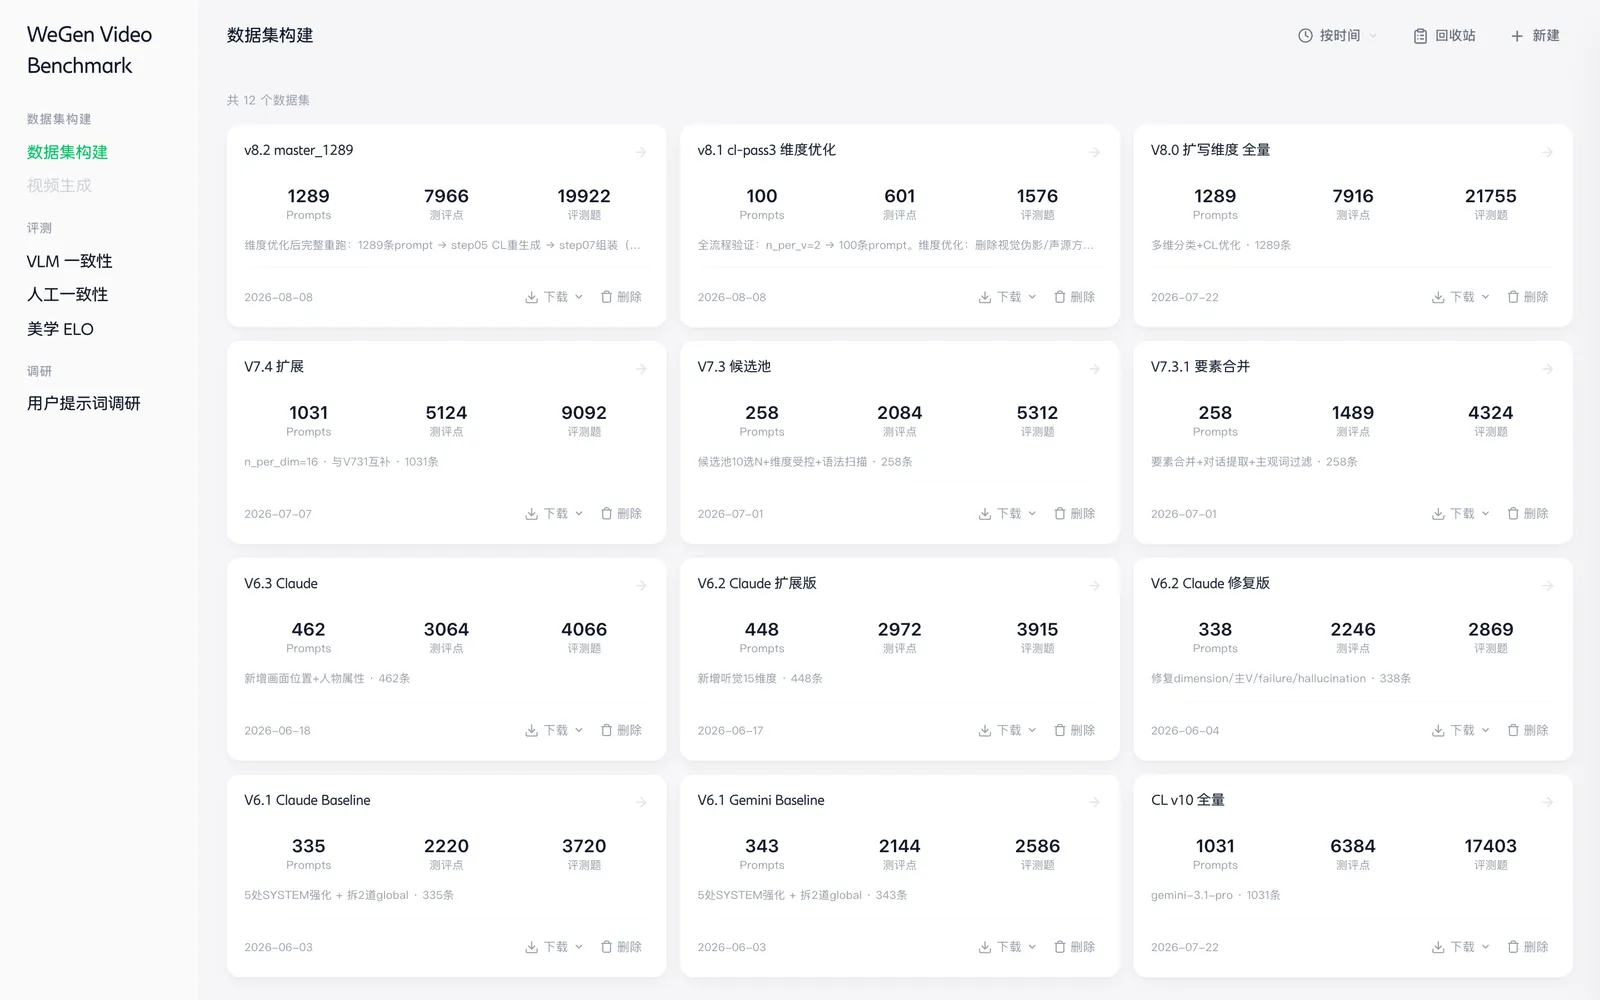The width and height of the screenshot is (1600, 1000).
Task: Open the V7.3.1 要素合并 card arrow
Action: pyautogui.click(x=1547, y=369)
